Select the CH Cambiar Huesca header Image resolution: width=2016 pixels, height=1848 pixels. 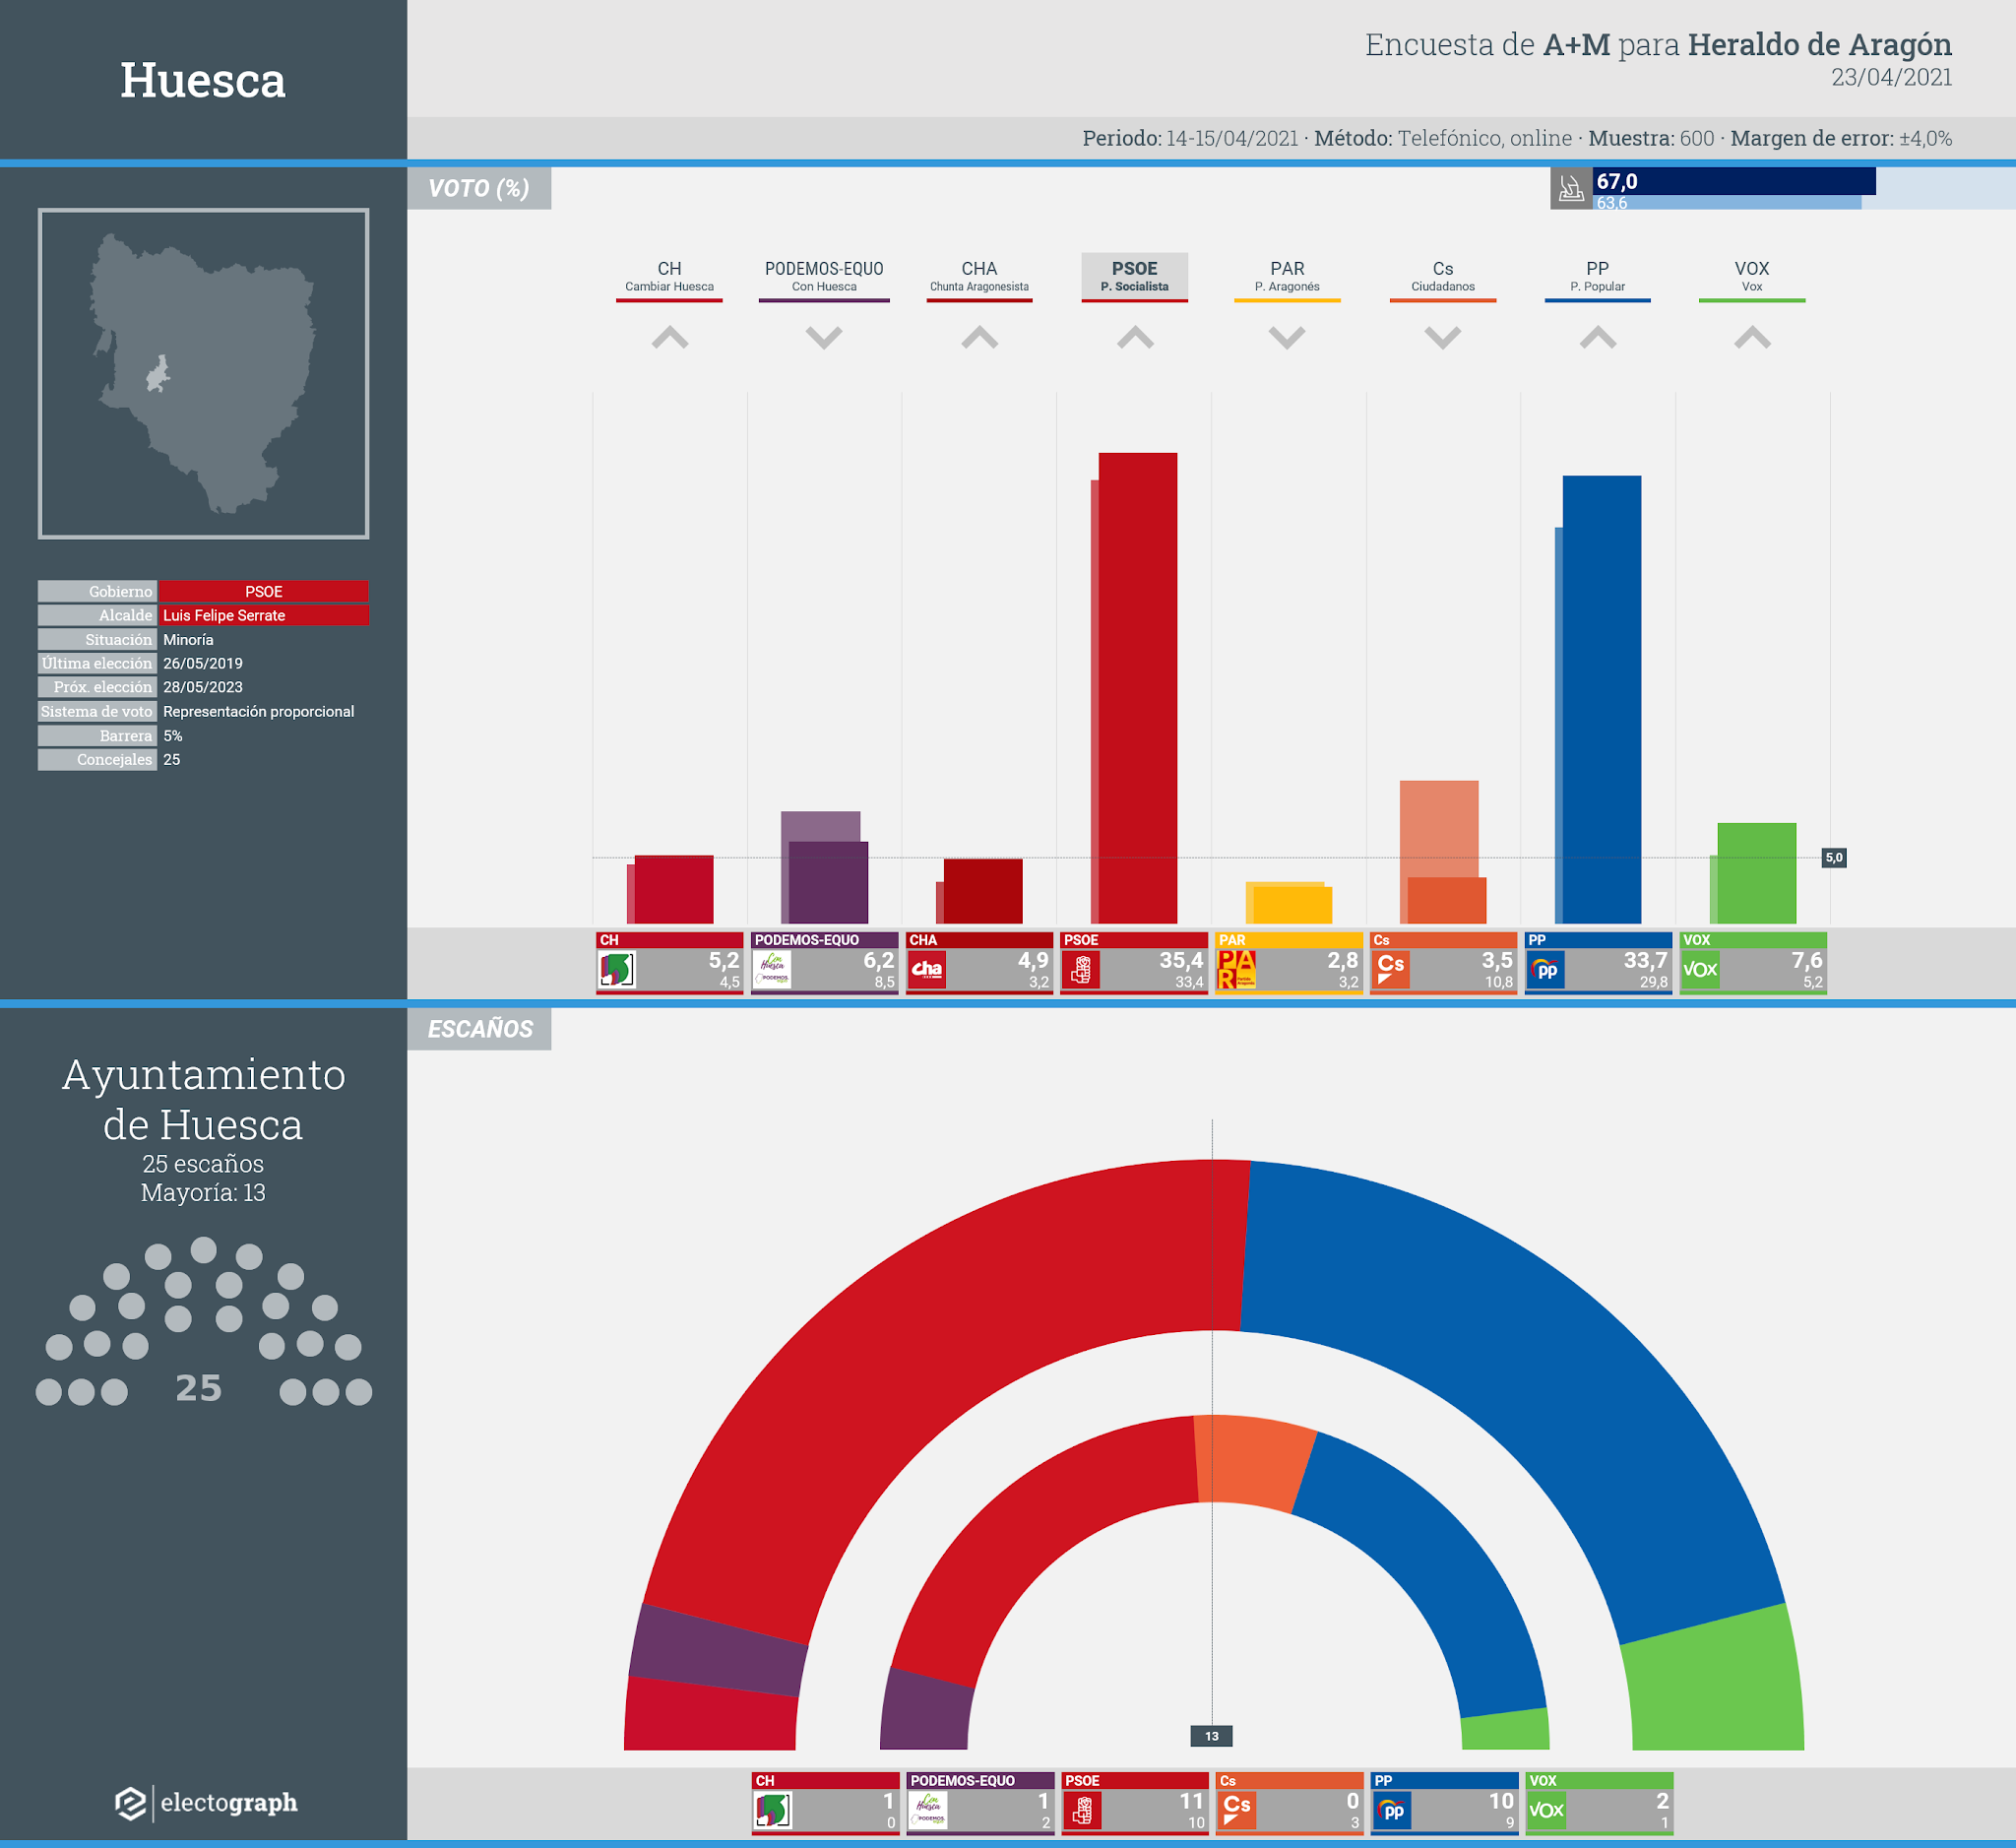click(x=670, y=277)
